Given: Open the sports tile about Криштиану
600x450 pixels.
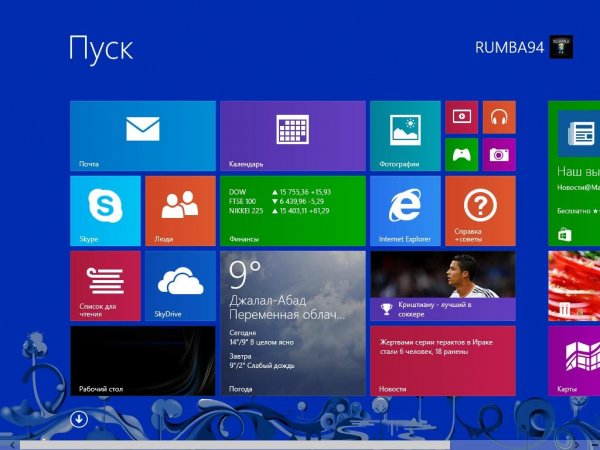Looking at the screenshot, I should (x=443, y=286).
